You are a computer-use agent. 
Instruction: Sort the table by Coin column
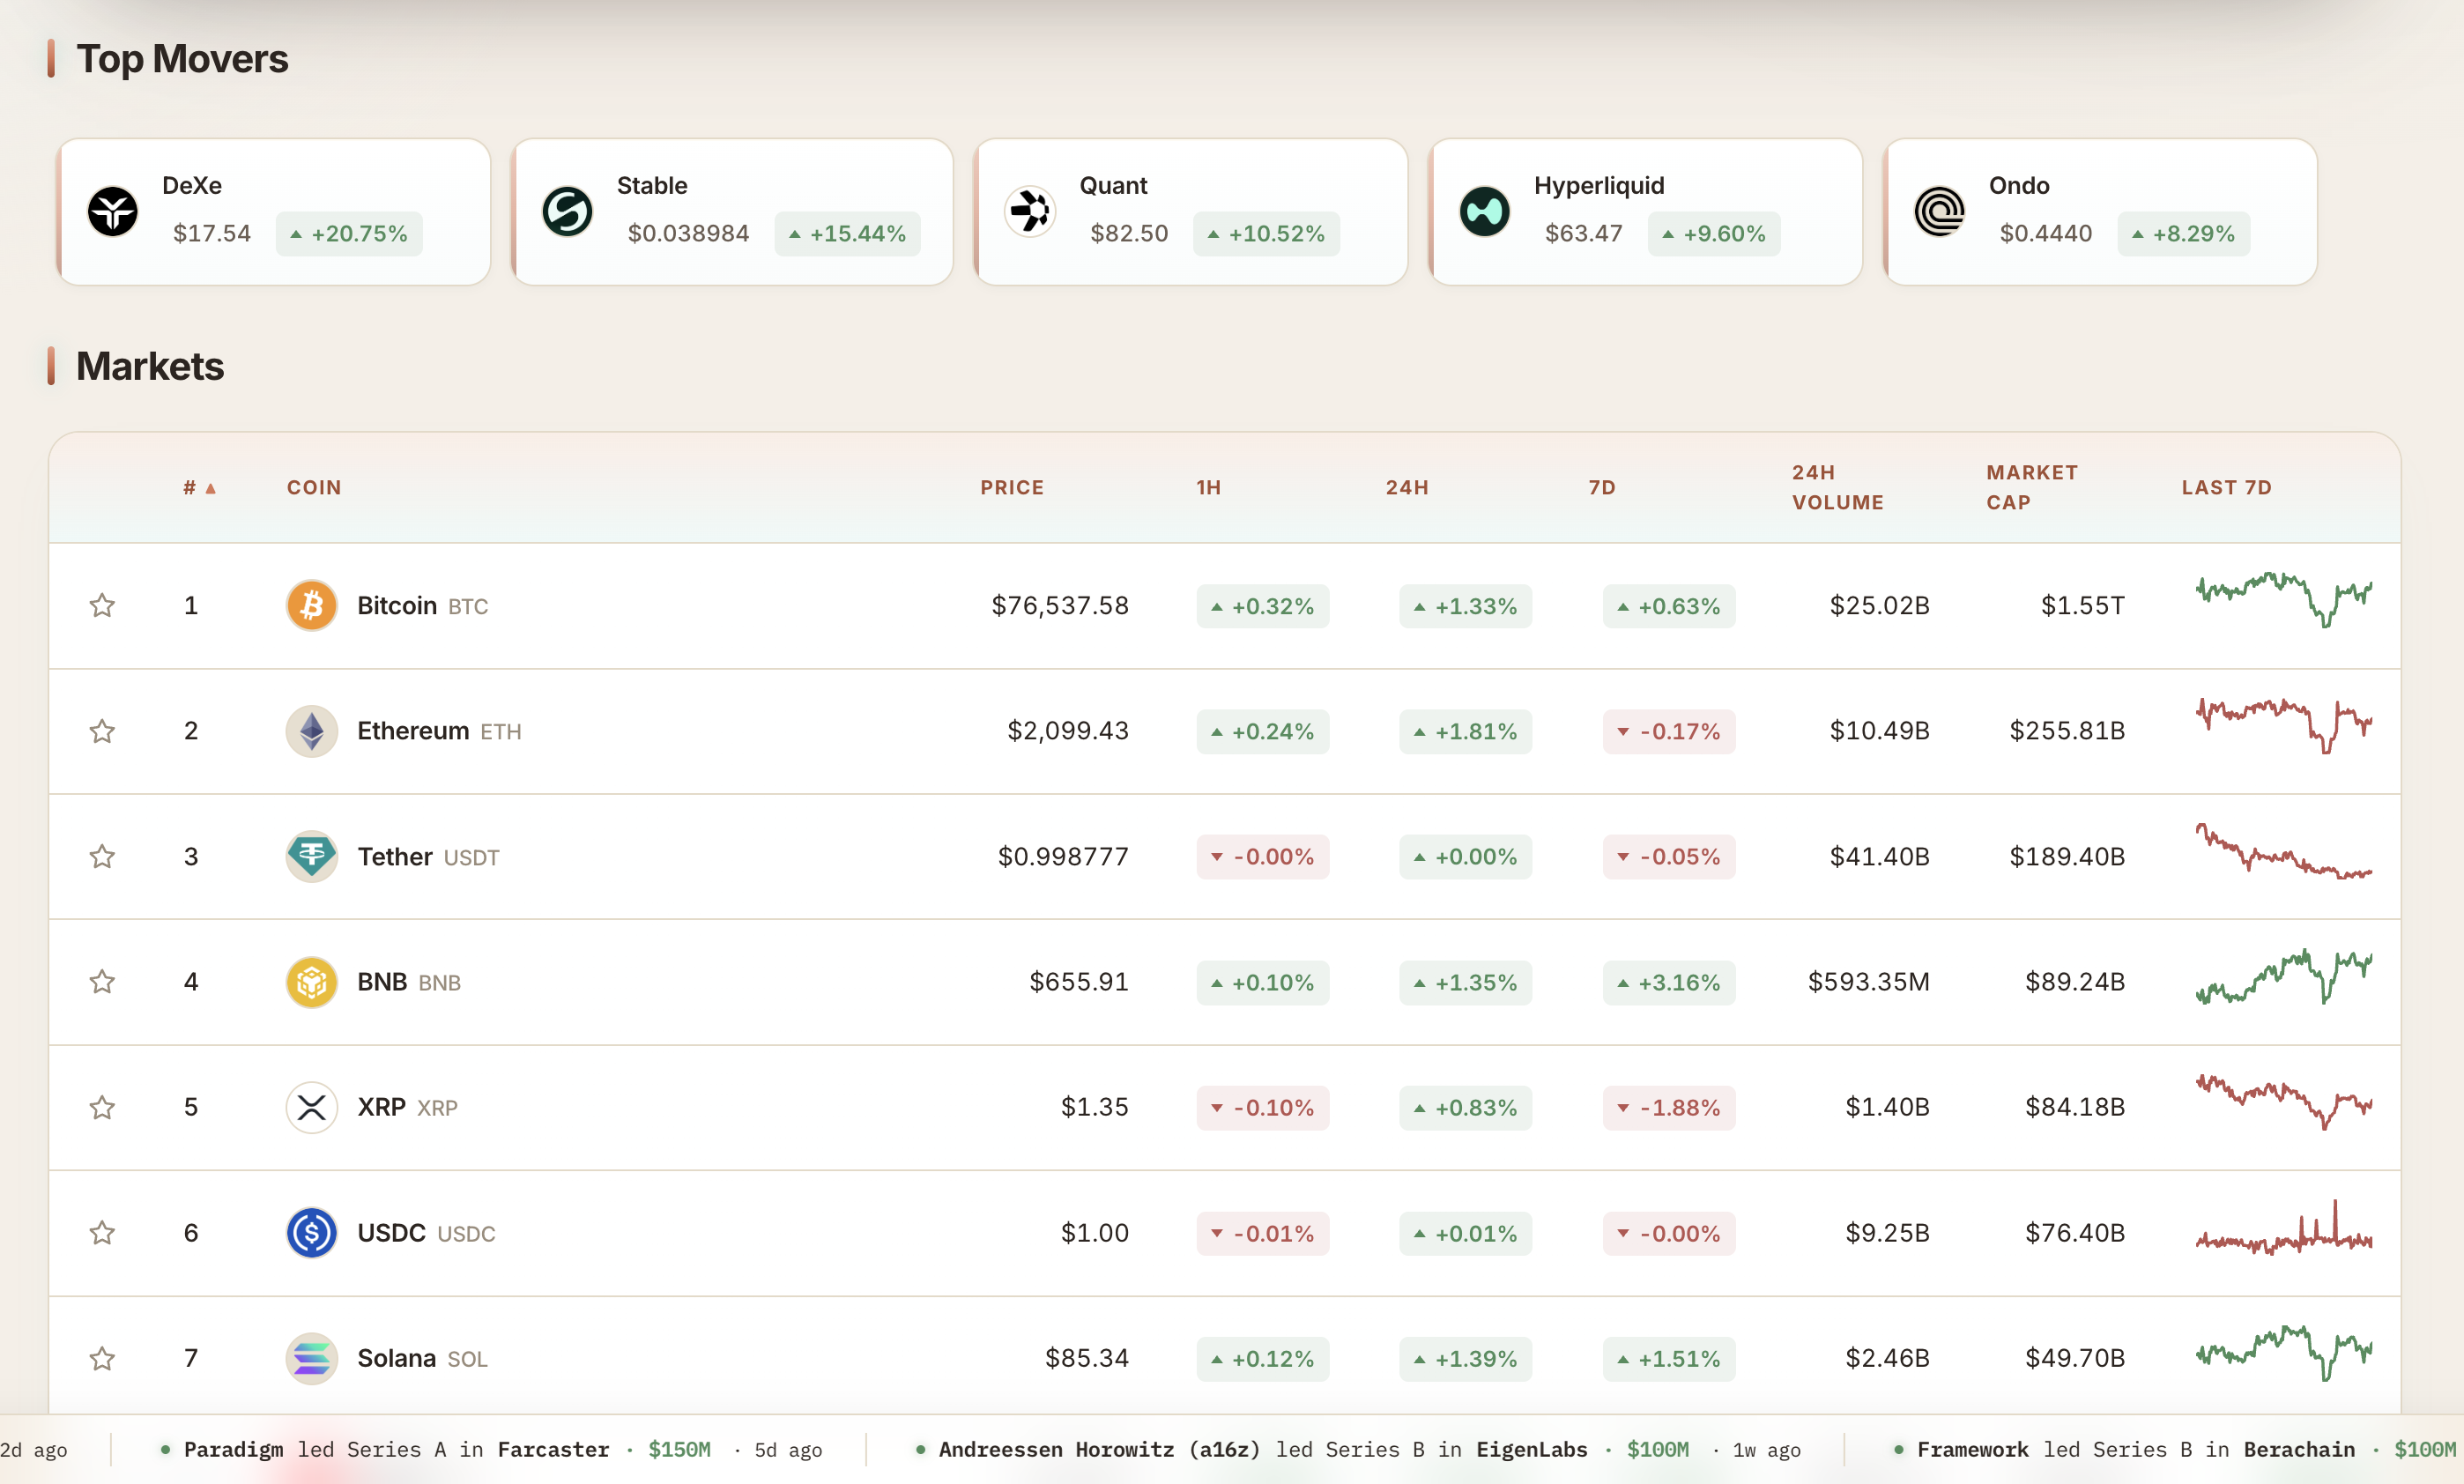314,487
